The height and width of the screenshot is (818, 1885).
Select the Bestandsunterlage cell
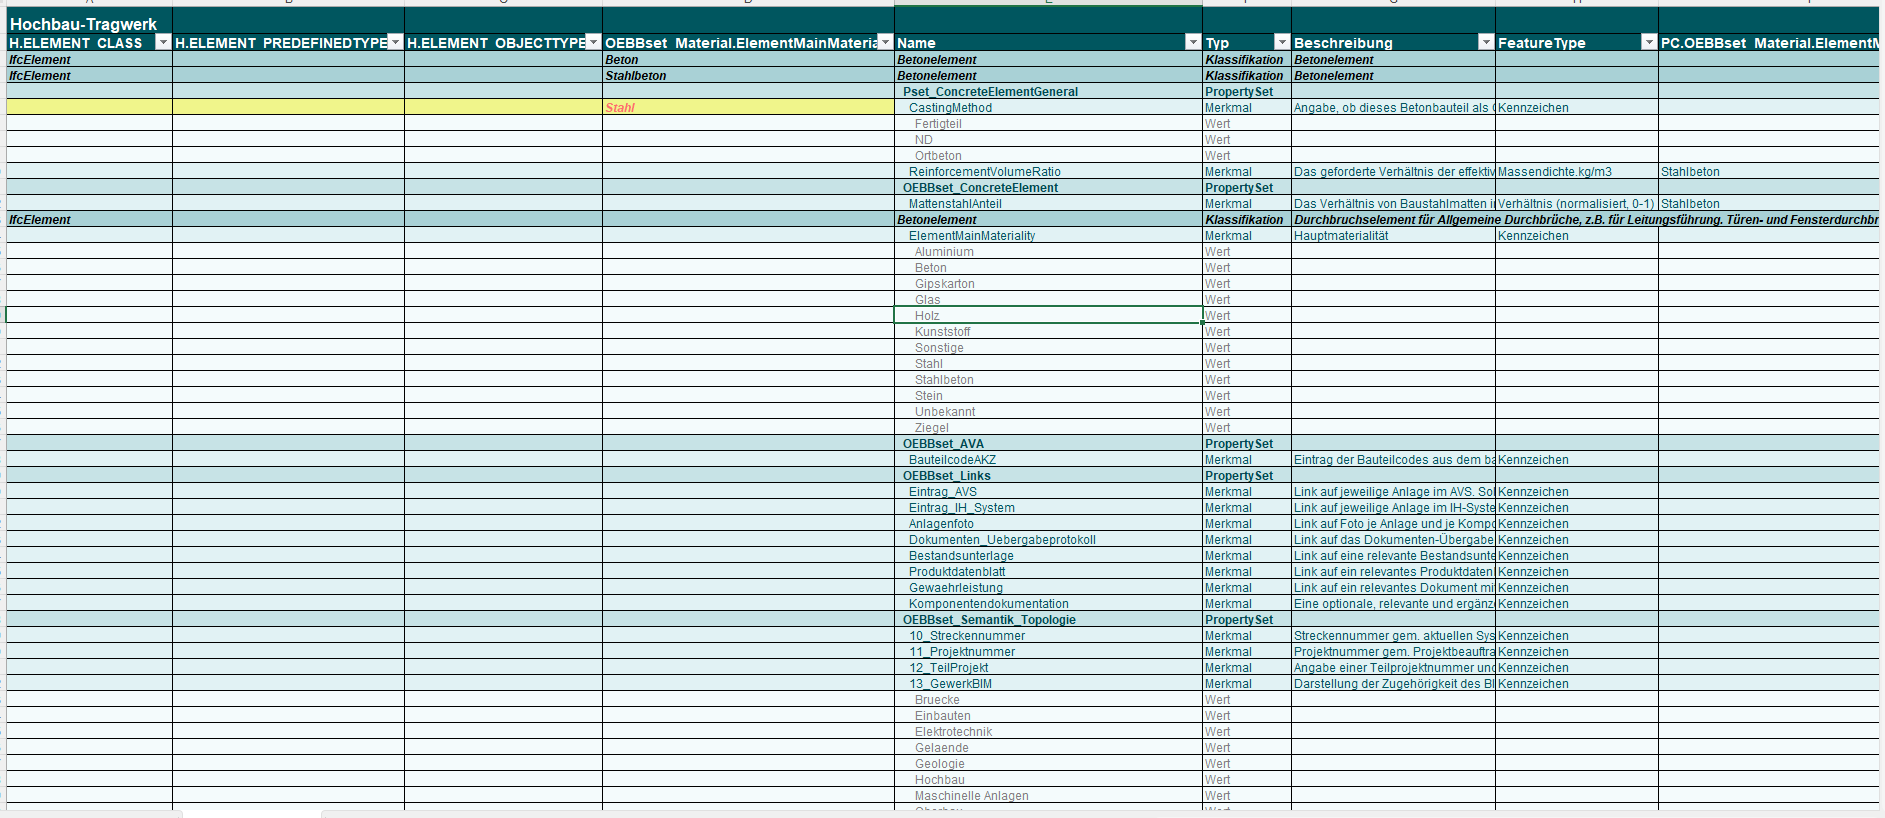[1048, 556]
